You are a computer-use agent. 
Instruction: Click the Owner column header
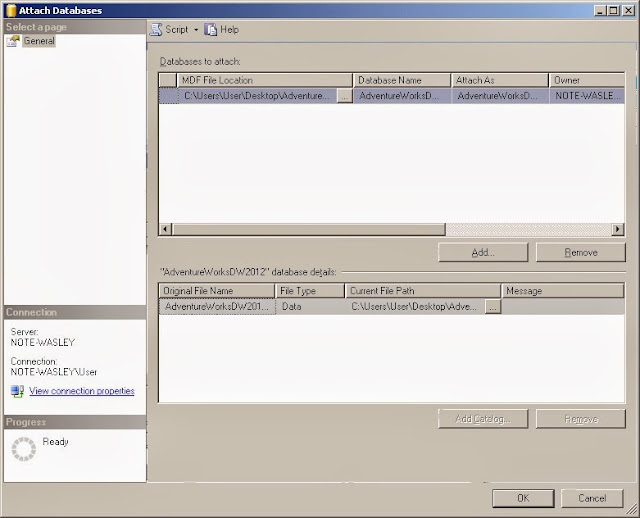(587, 80)
